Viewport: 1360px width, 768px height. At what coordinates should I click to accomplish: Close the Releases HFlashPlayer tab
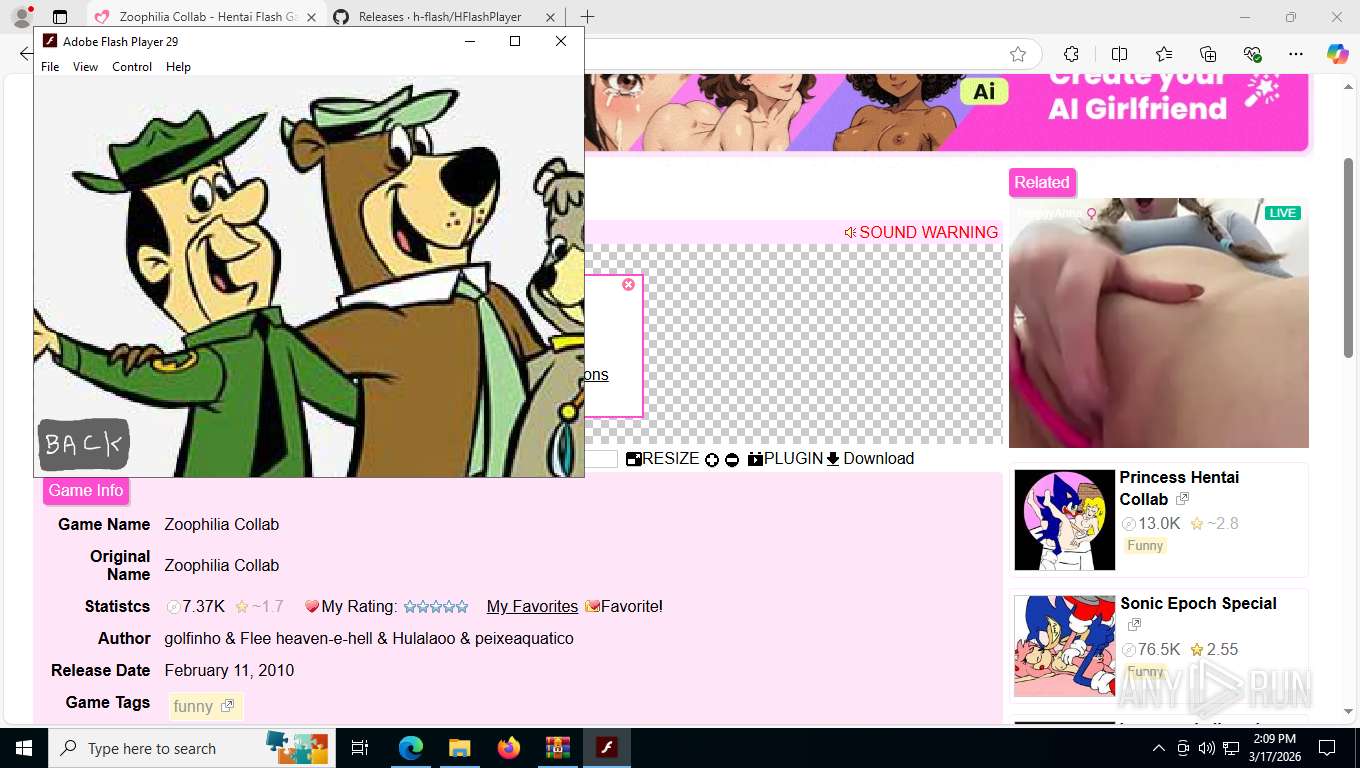click(x=551, y=17)
